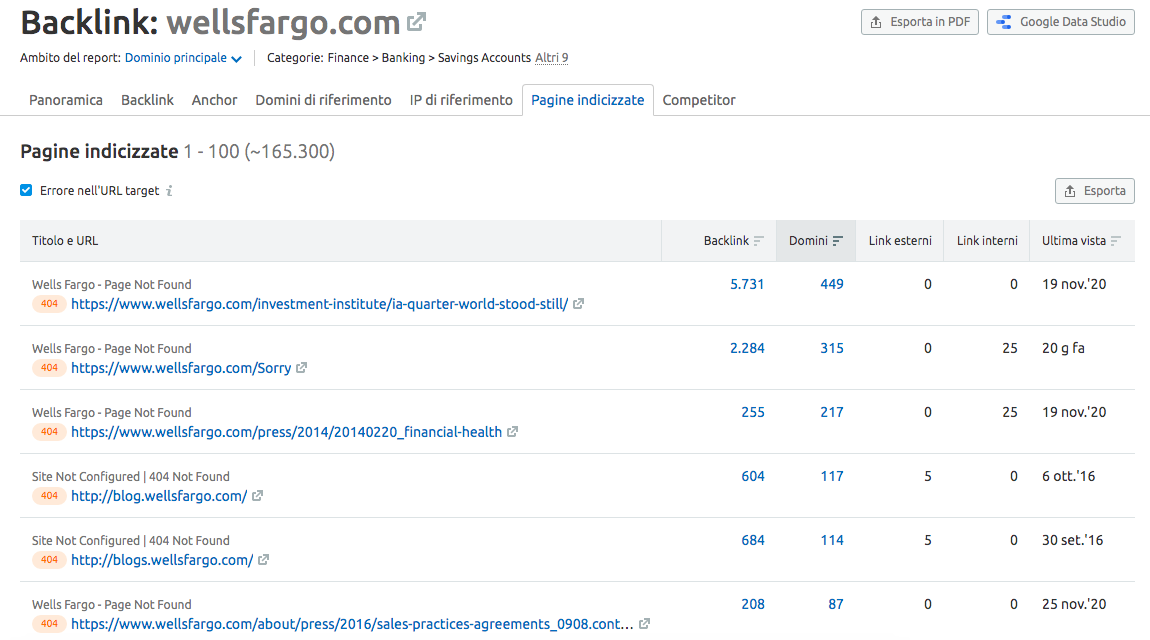The image size is (1150, 640).
Task: Open external icon next to blog.wellsfargo.com
Action: 257,496
